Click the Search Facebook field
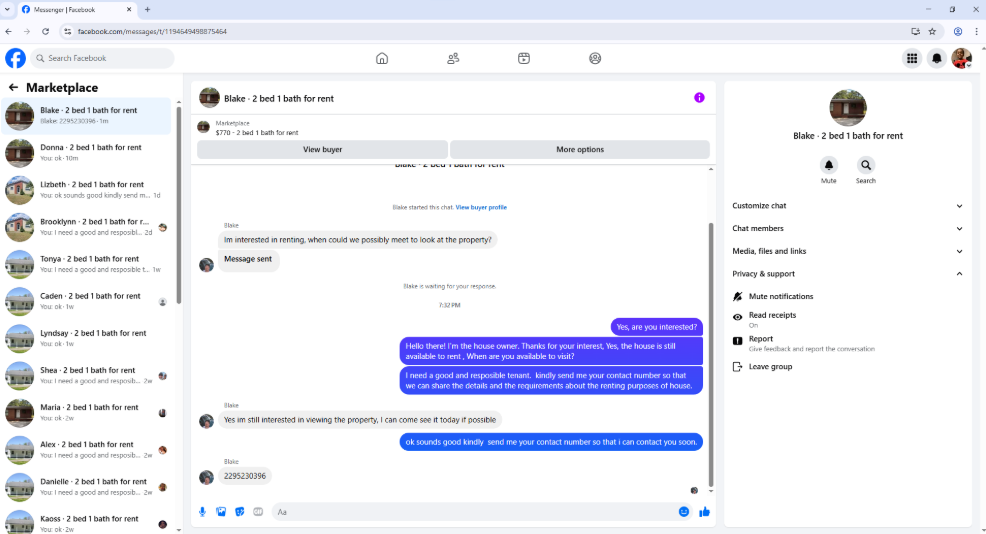This screenshot has height=534, width=986. [102, 58]
